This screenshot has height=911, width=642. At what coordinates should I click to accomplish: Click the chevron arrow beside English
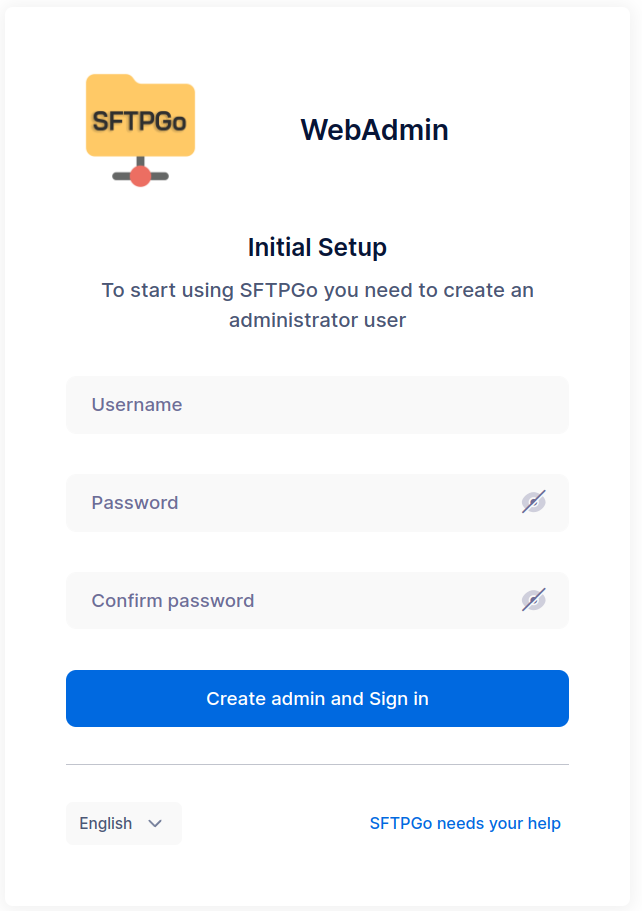pos(155,823)
